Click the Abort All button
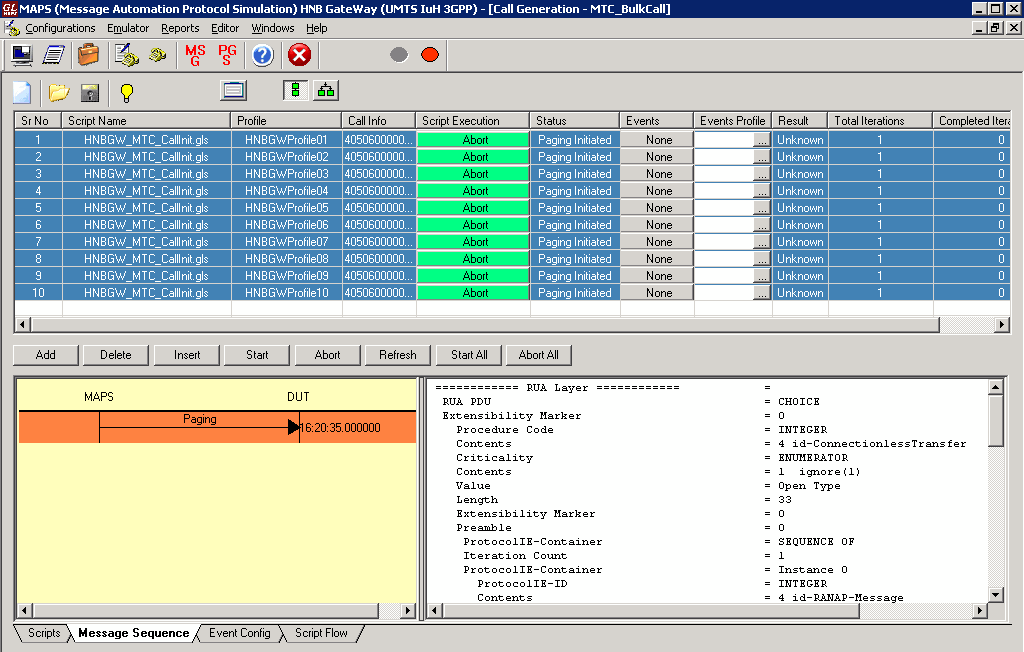The image size is (1024, 652). coord(539,355)
